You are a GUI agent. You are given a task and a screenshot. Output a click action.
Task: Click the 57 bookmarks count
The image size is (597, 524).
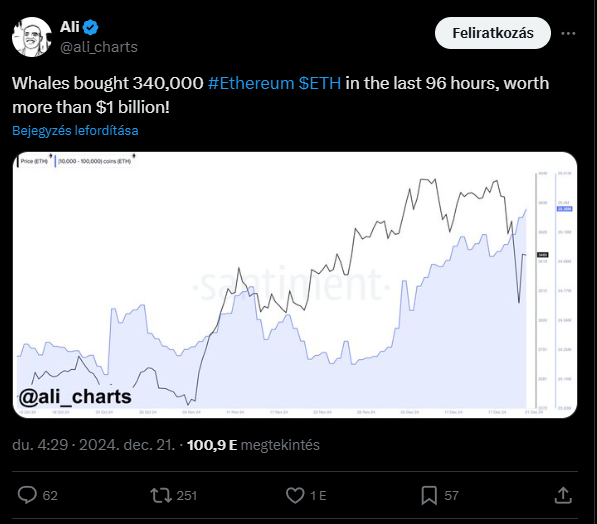coord(451,495)
